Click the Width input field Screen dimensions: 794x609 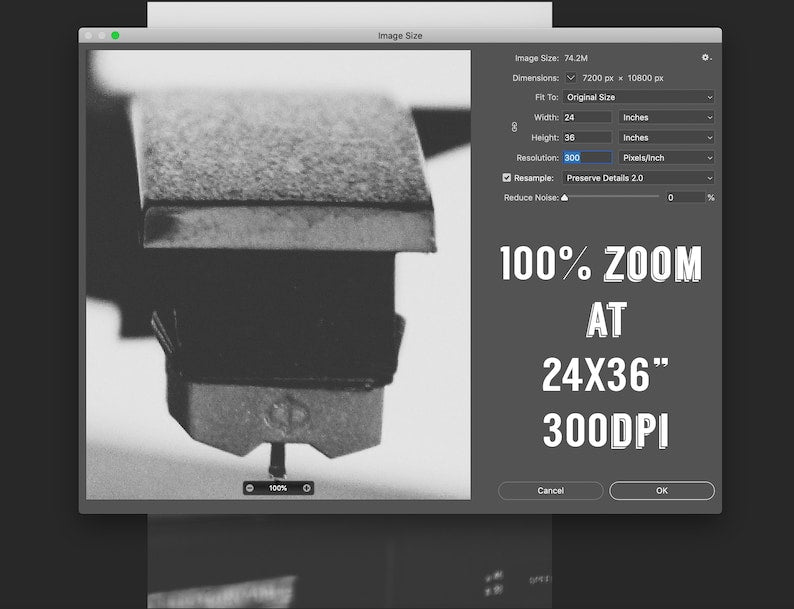tap(586, 117)
